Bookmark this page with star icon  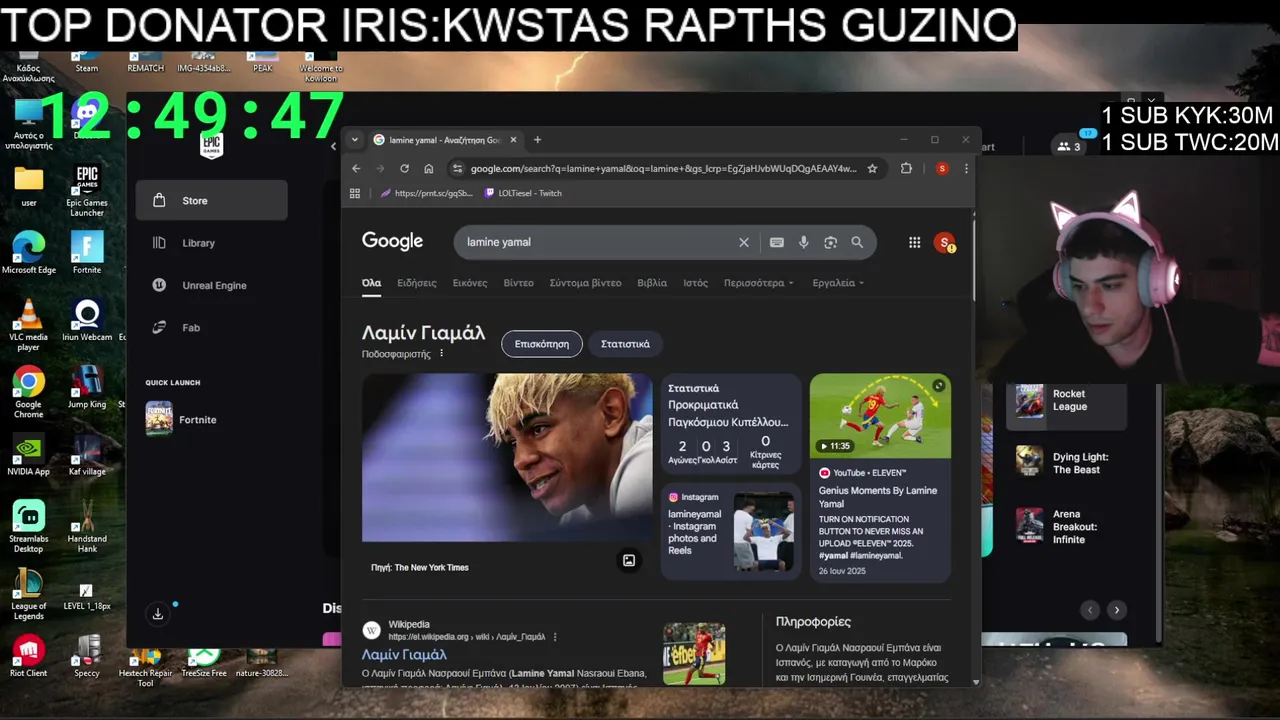pyautogui.click(x=872, y=169)
